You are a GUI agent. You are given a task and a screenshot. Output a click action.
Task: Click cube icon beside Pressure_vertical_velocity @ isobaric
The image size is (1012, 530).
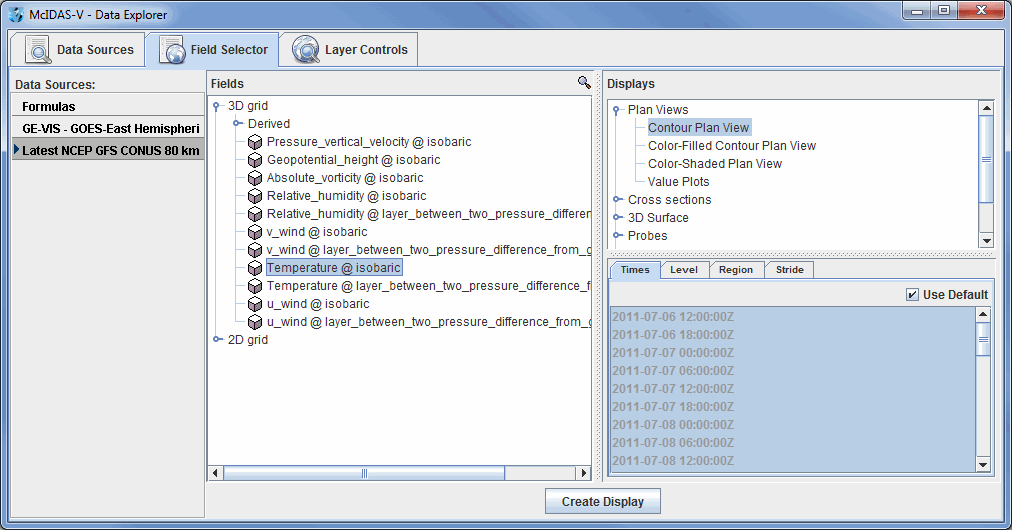255,142
